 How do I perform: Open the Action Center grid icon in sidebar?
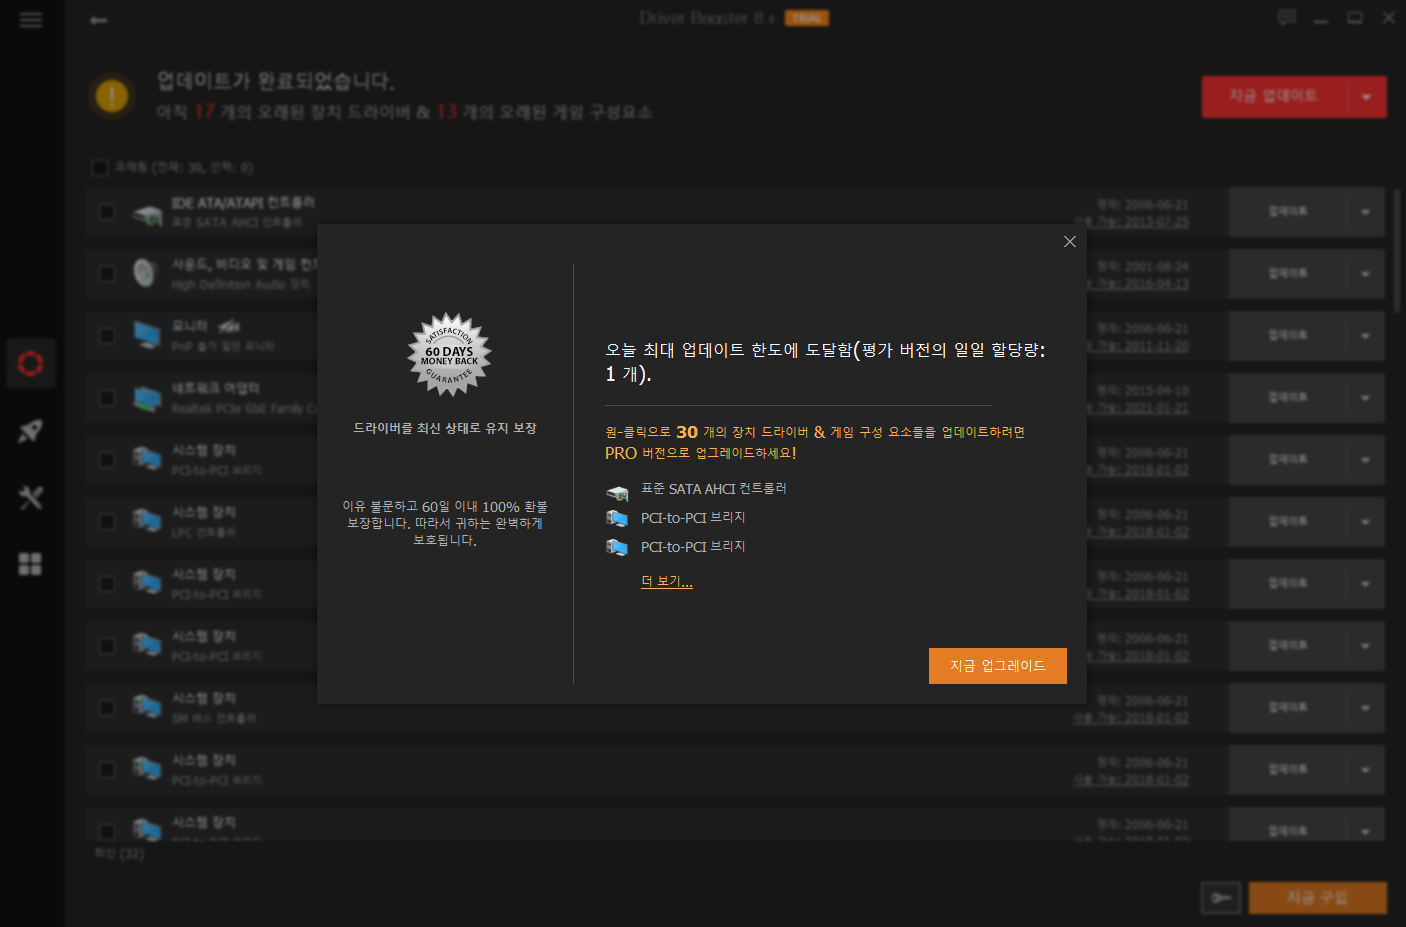31,564
